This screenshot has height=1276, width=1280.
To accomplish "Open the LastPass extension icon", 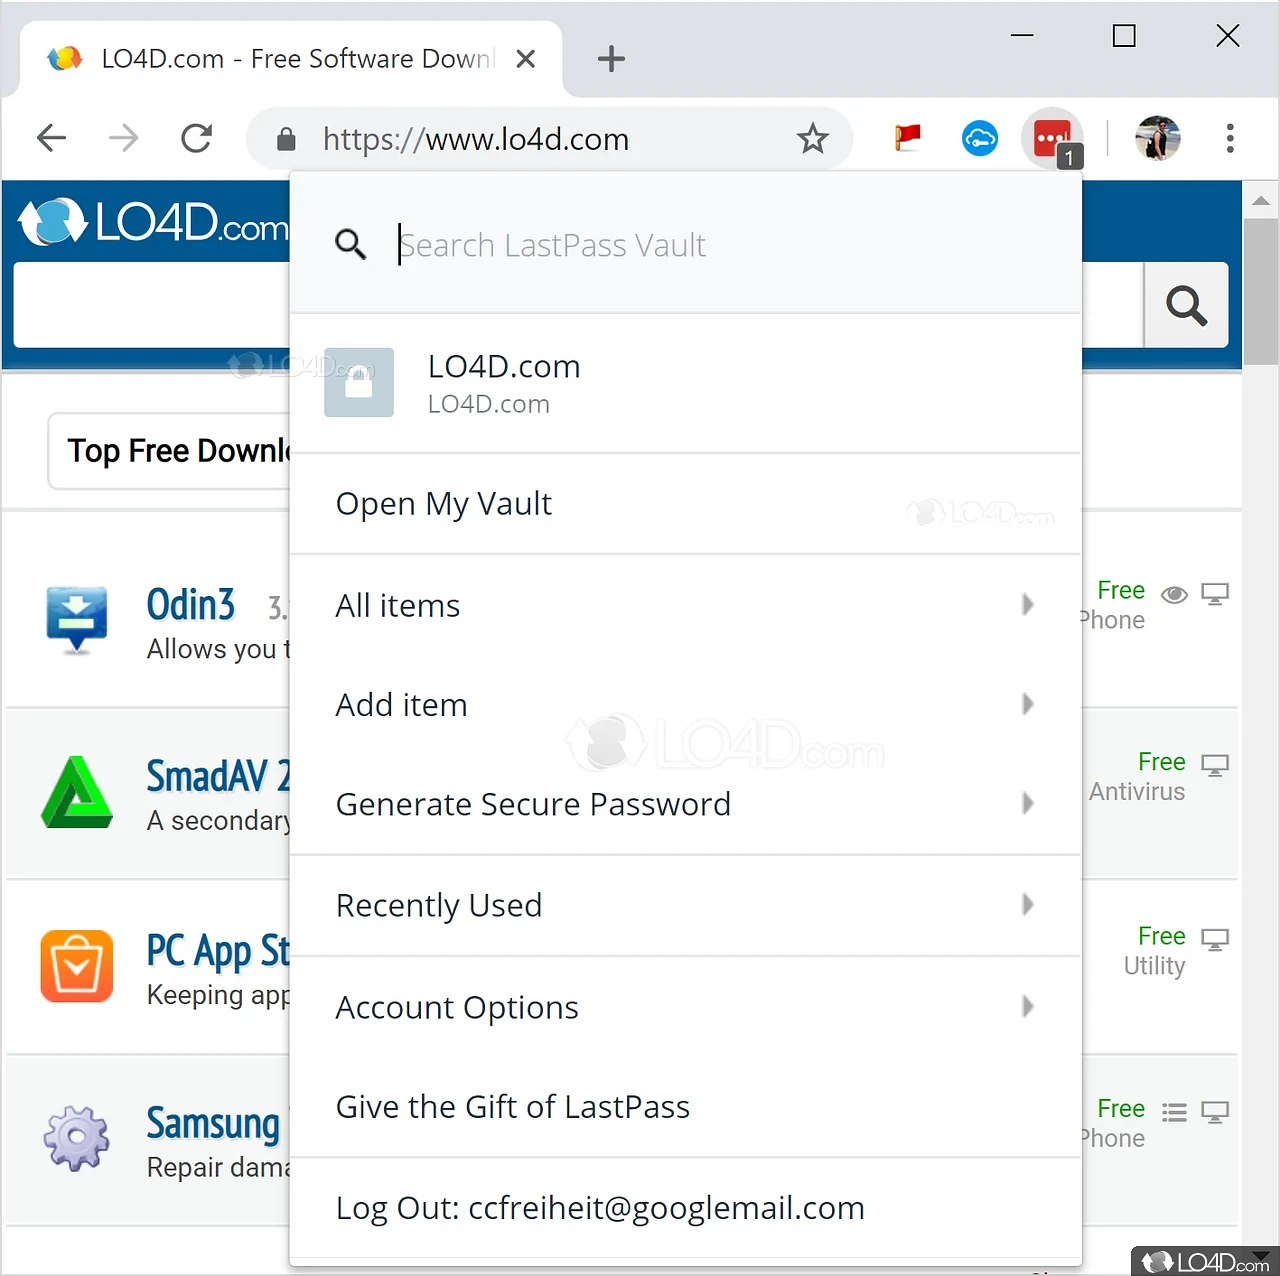I will (x=1052, y=138).
